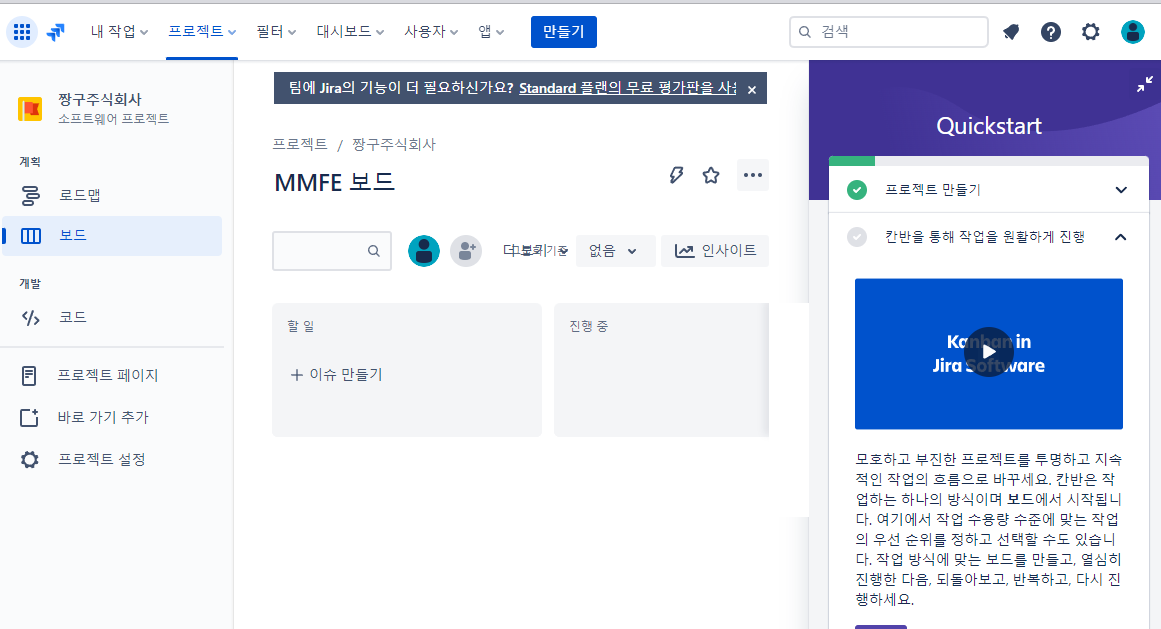The image size is (1161, 629).
Task: Open the Atlassian app switcher grid
Action: (21, 31)
